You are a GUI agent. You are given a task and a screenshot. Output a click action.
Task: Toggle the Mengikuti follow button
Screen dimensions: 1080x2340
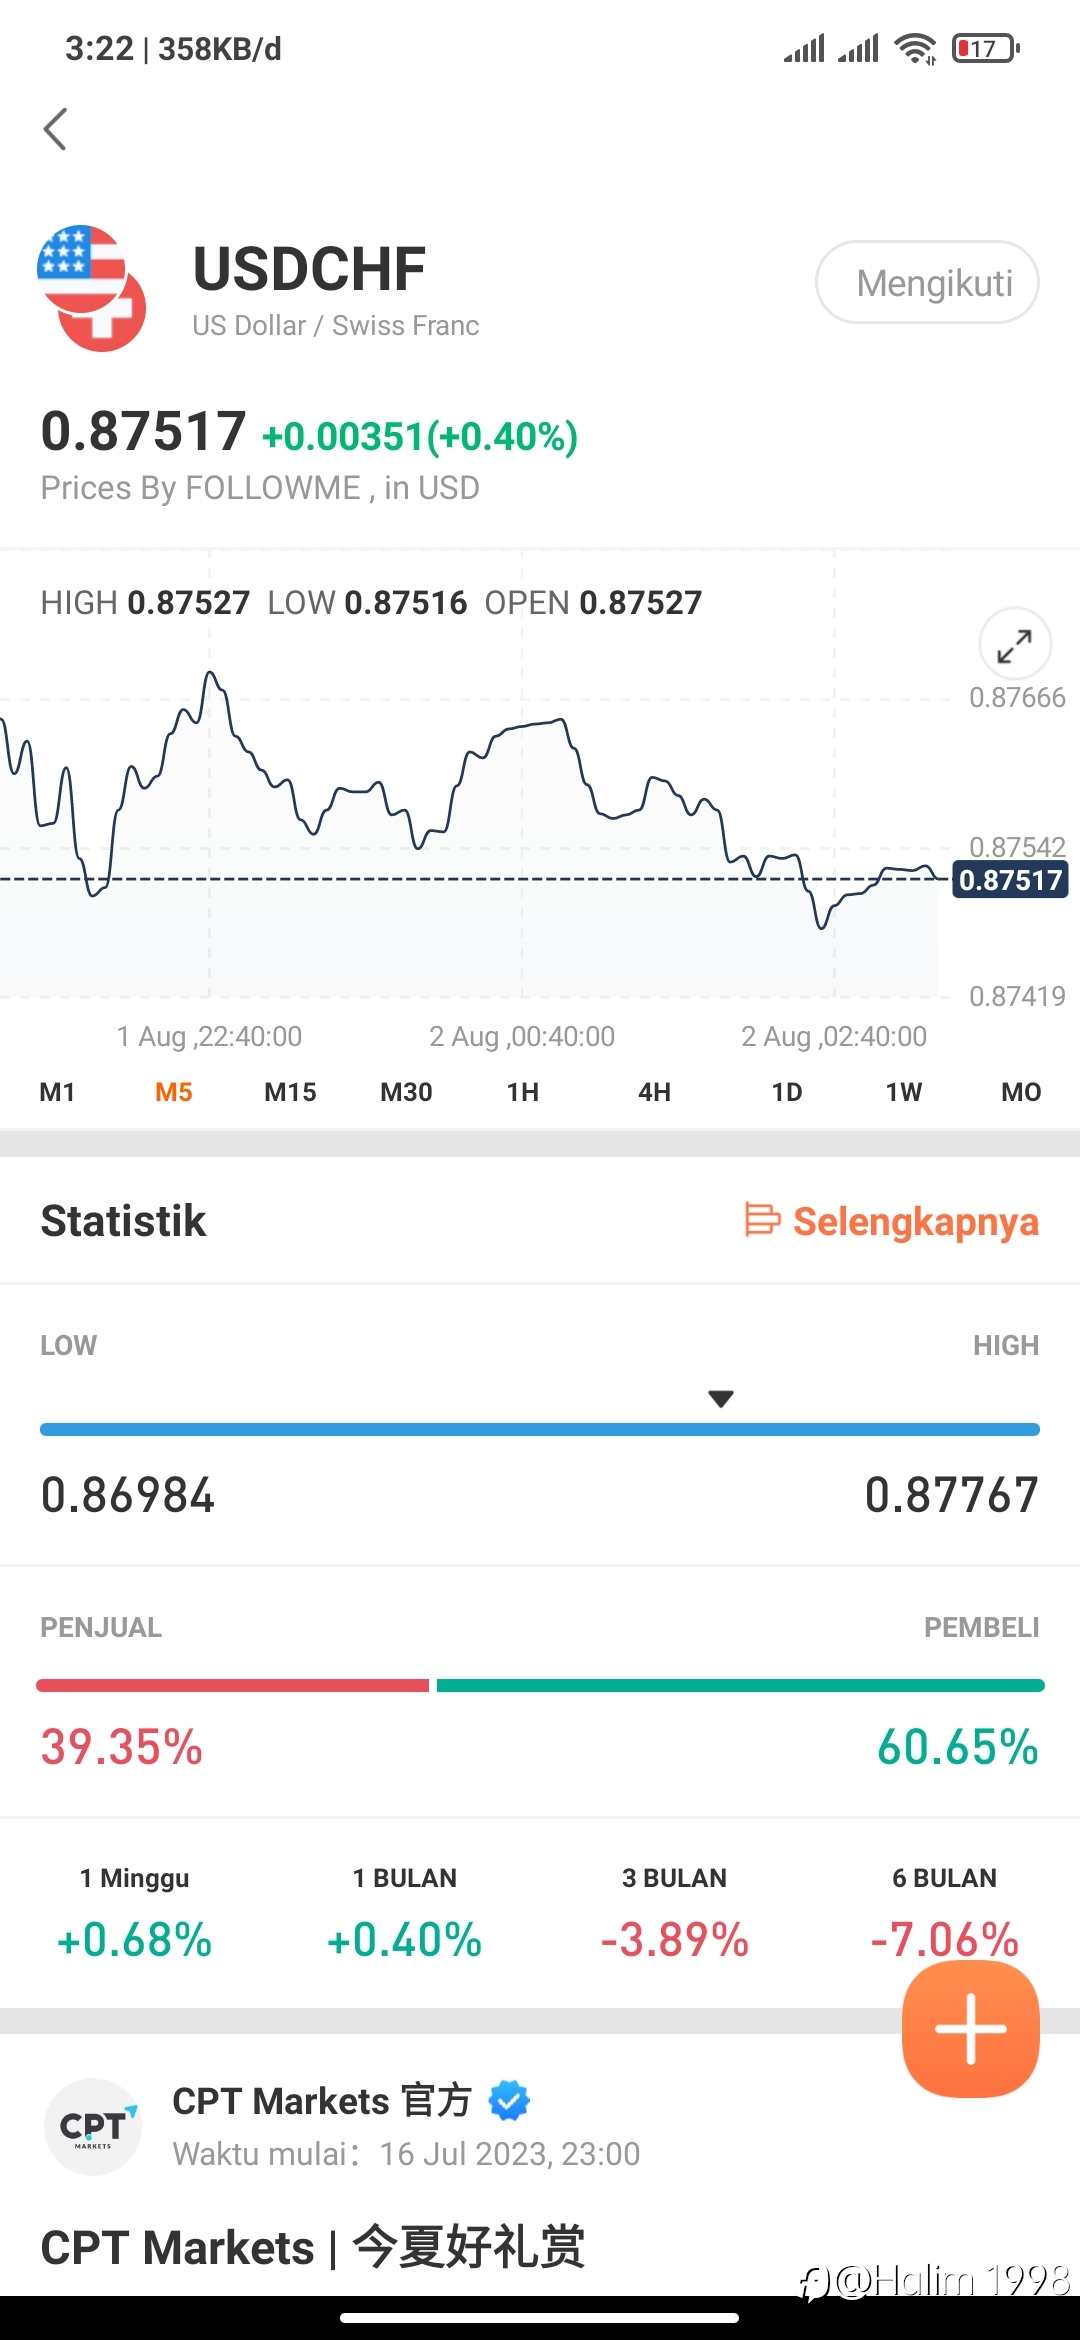pos(927,283)
